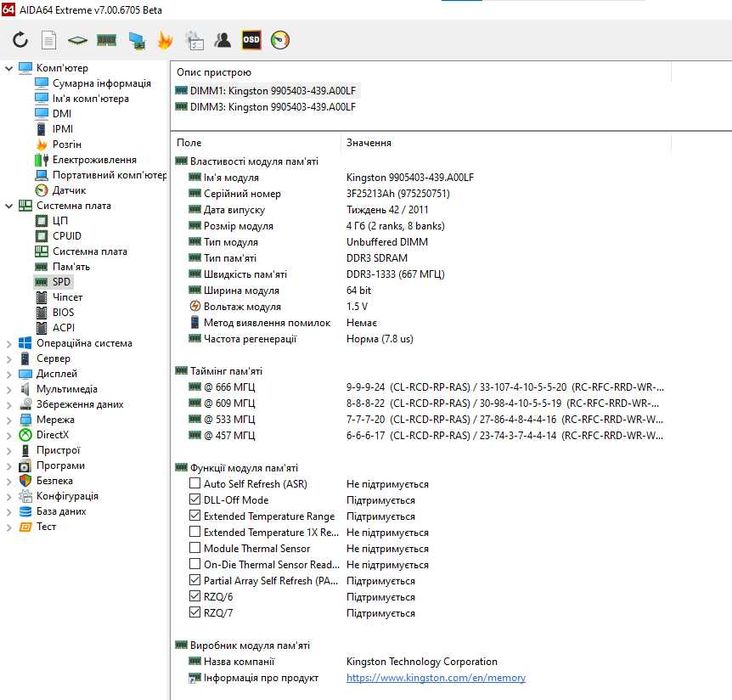Toggle the RZQ/6 checkbox

[195, 596]
